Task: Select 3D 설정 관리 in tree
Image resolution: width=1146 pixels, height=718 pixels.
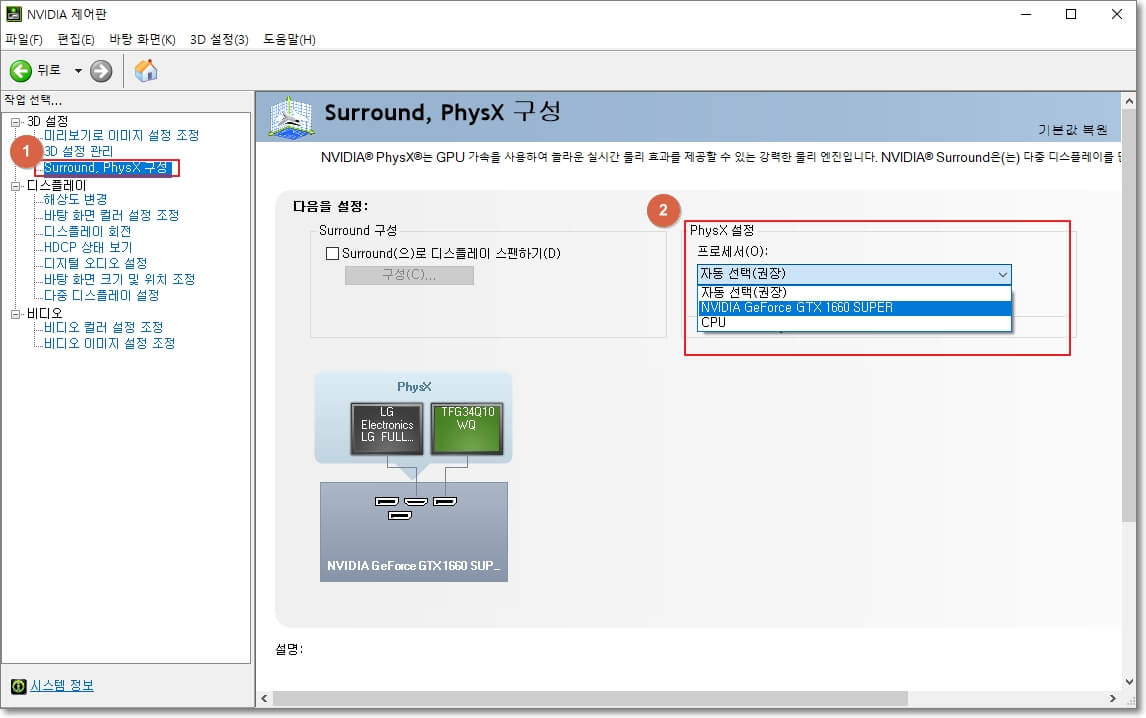Action: (78, 151)
